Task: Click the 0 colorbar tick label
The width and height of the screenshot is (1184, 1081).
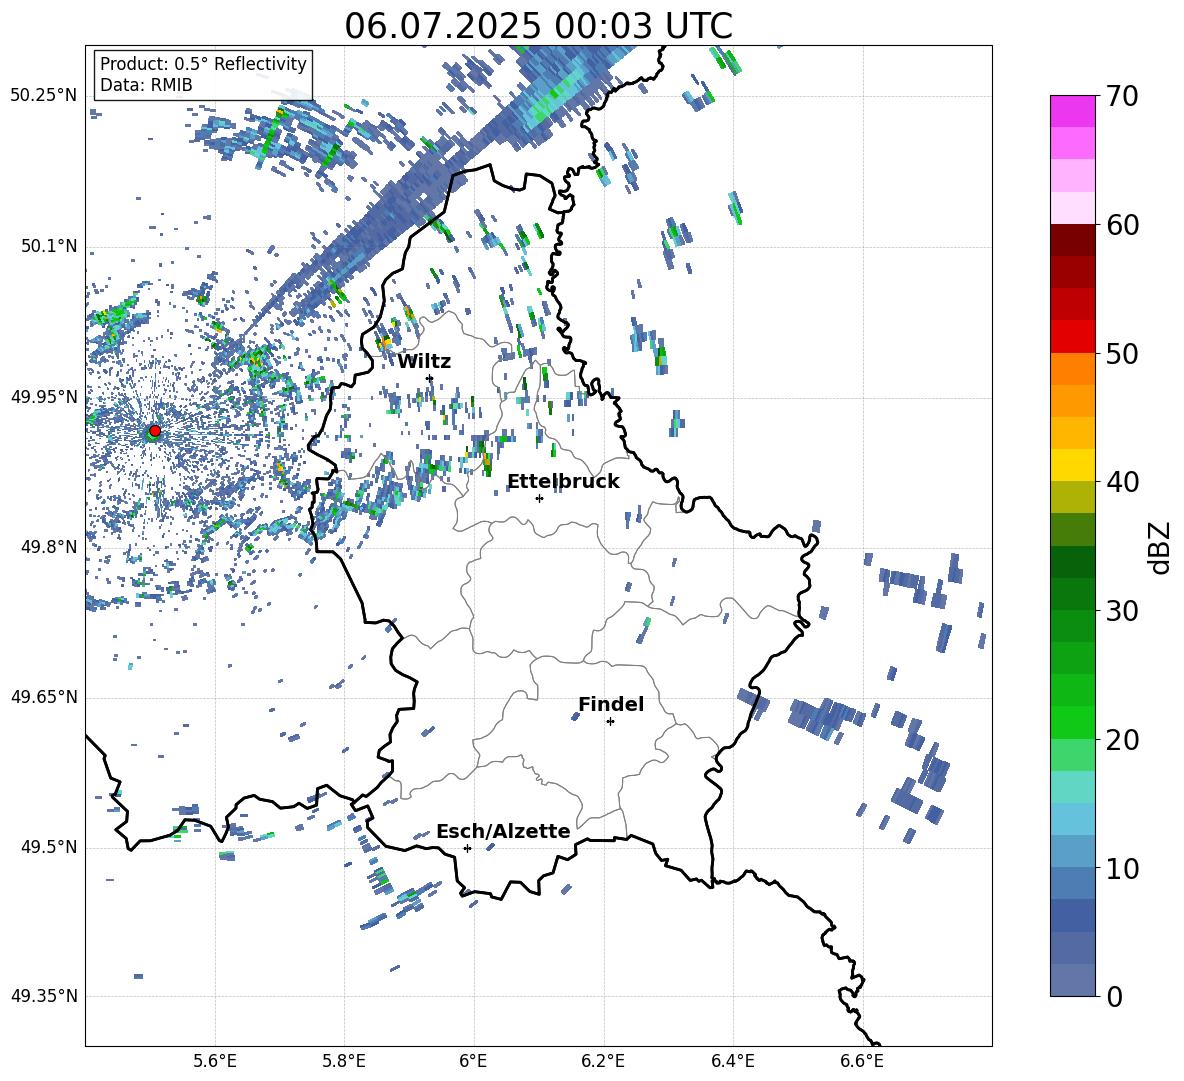Action: [x=1114, y=996]
